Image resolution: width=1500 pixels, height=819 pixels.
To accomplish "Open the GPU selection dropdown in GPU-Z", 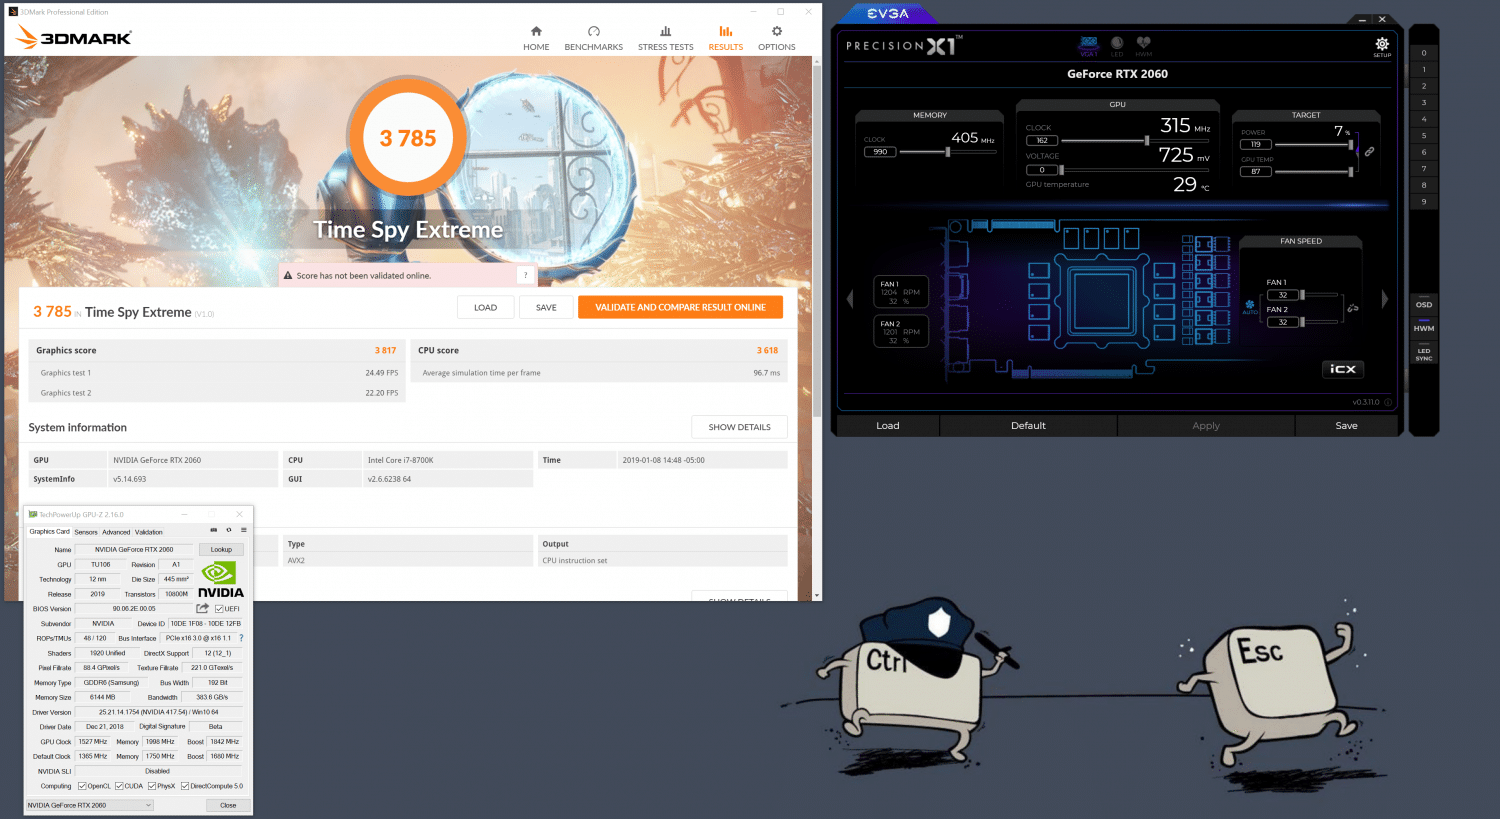I will point(89,805).
